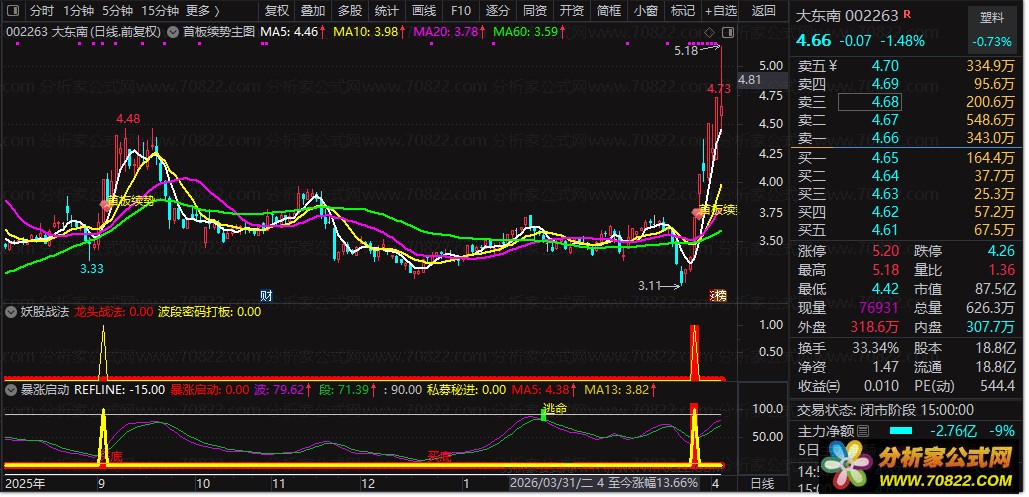Viewport: 1029px width, 497px height.
Task: Click the 3.11 low price annotation
Action: (x=650, y=286)
